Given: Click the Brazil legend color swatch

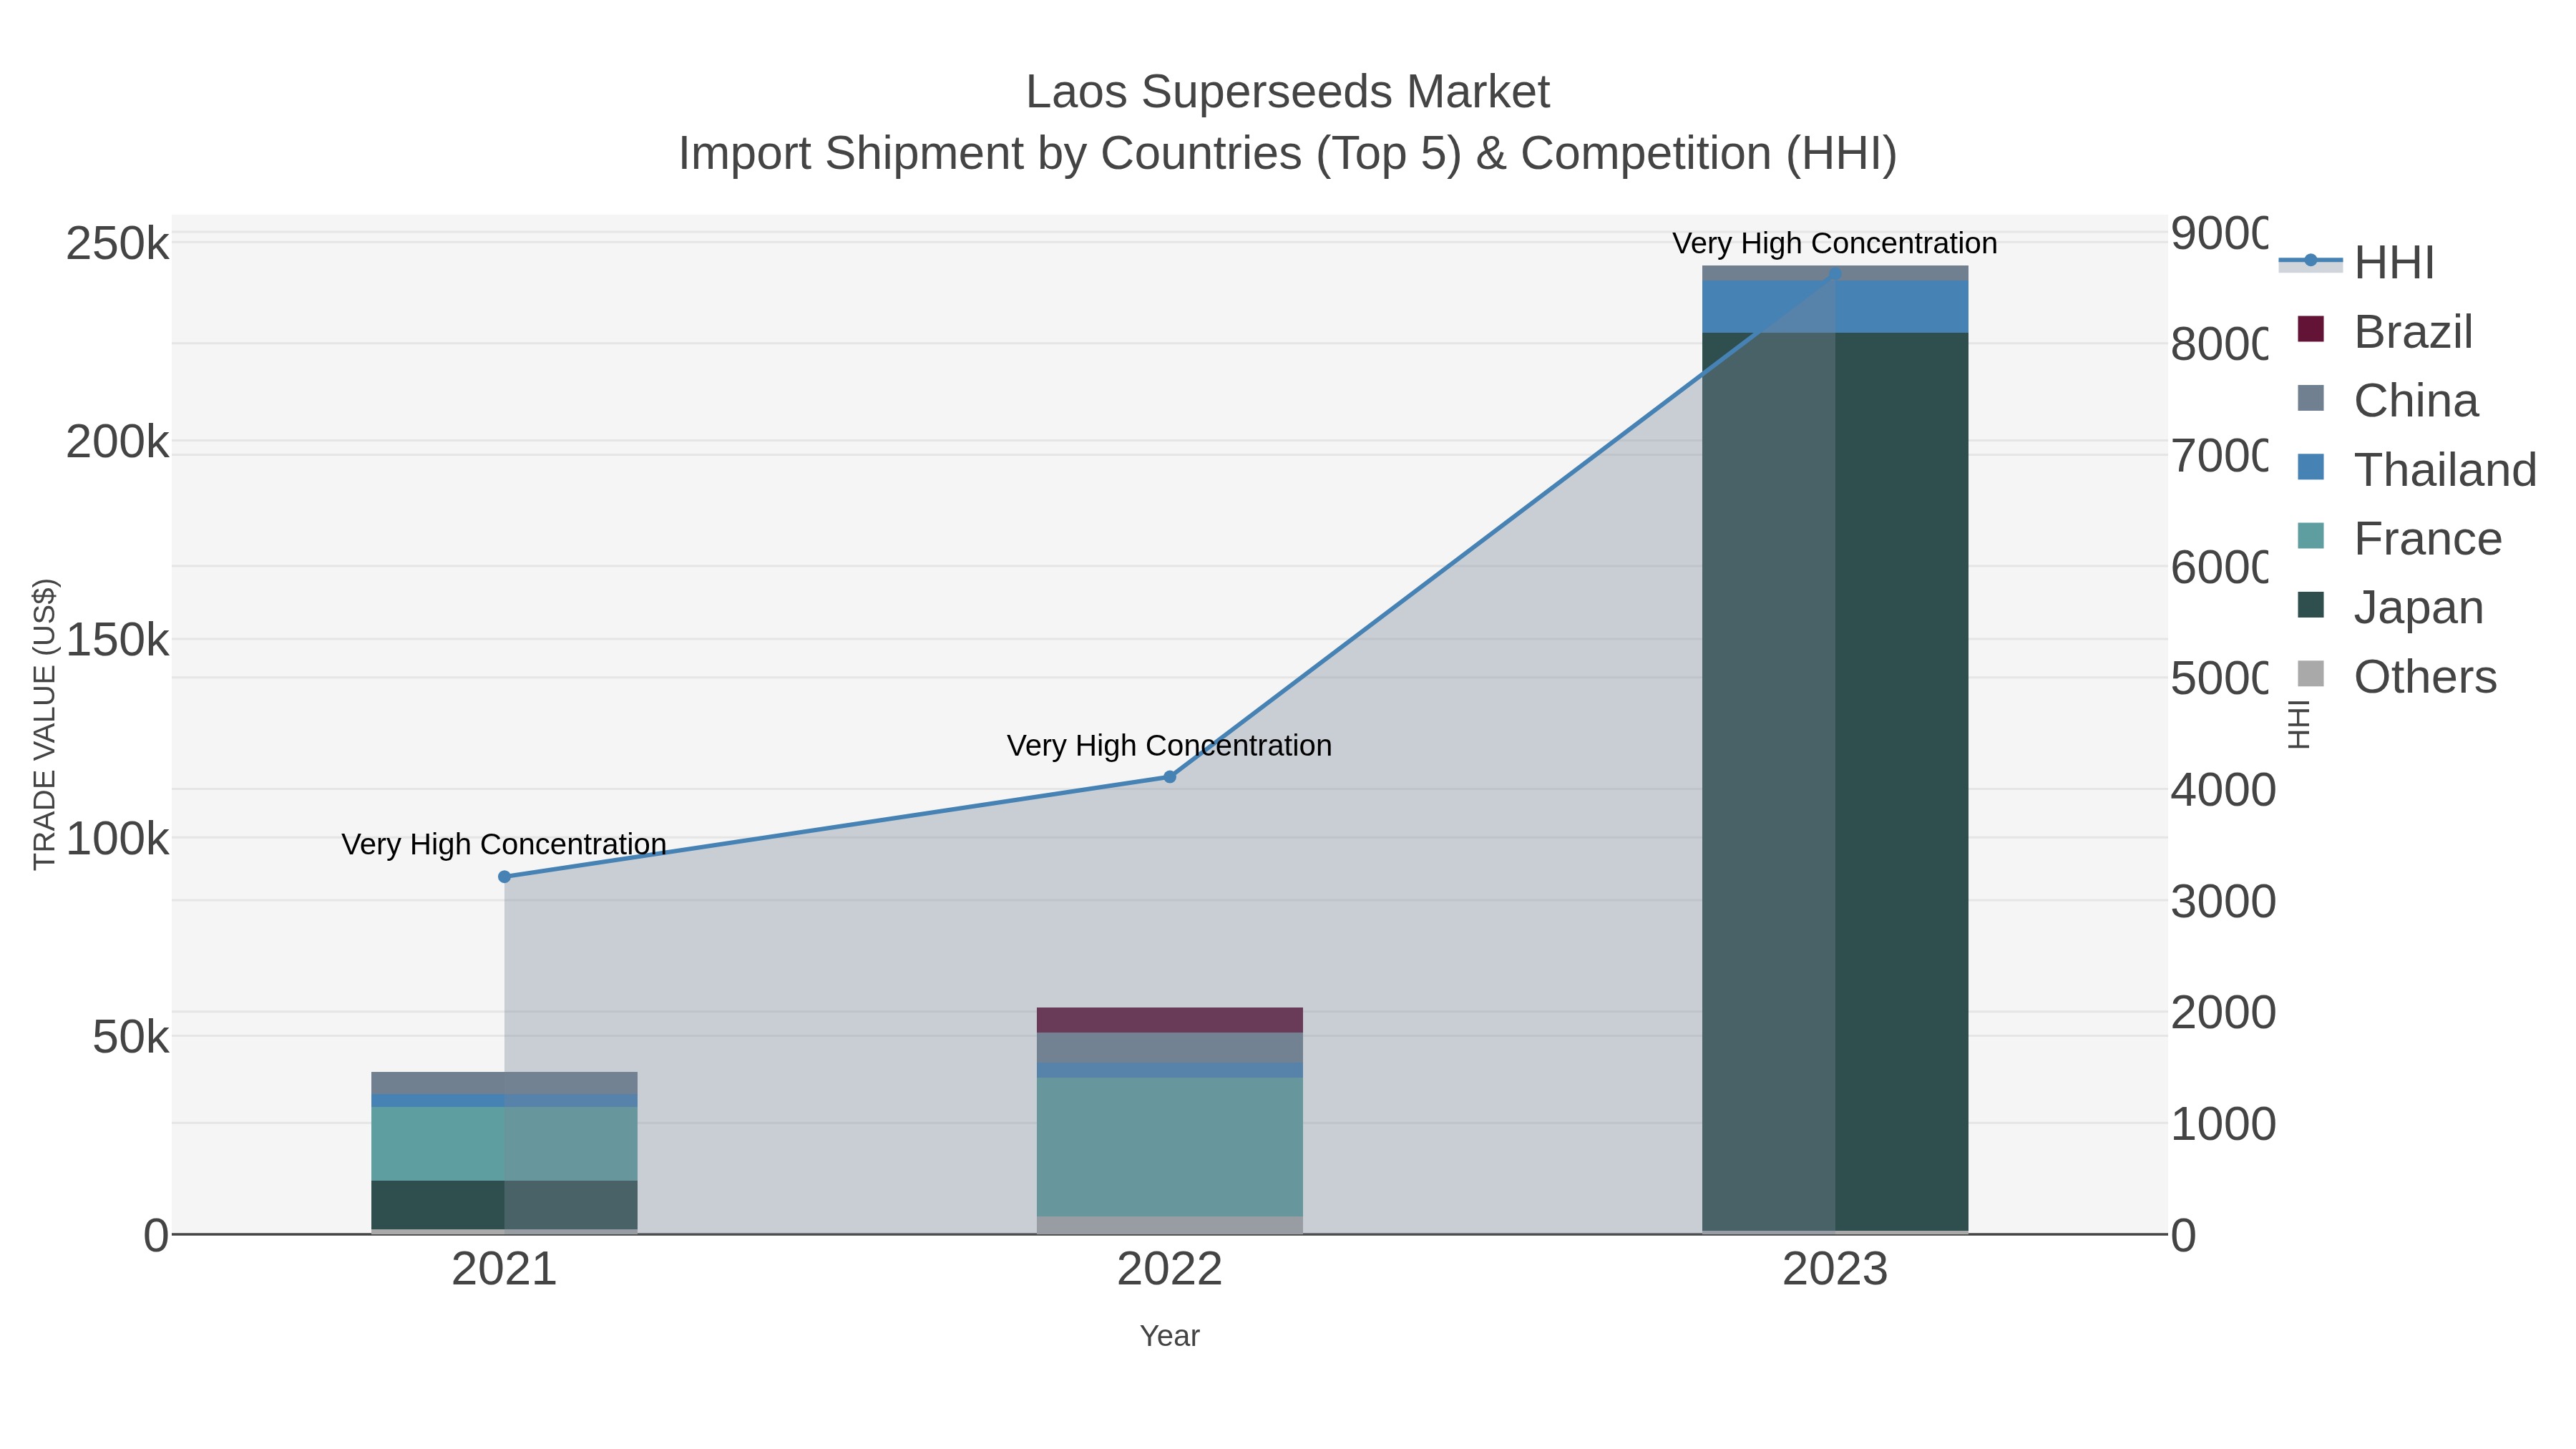Looking at the screenshot, I should coord(2311,329).
